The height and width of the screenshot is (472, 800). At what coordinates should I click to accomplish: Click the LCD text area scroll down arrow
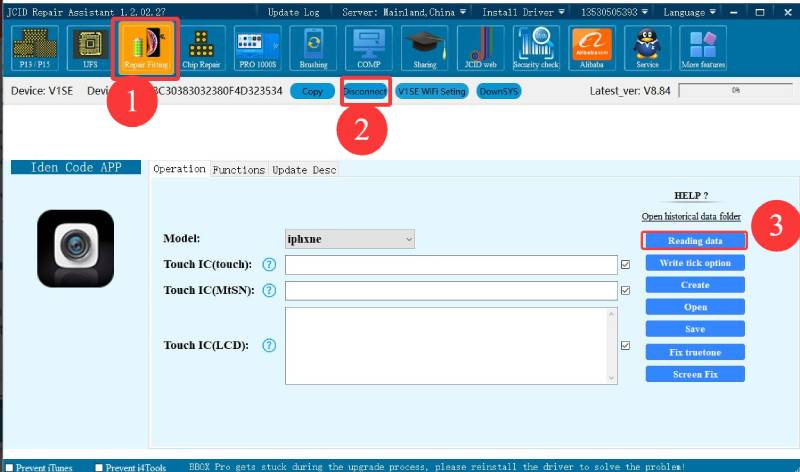(611, 378)
